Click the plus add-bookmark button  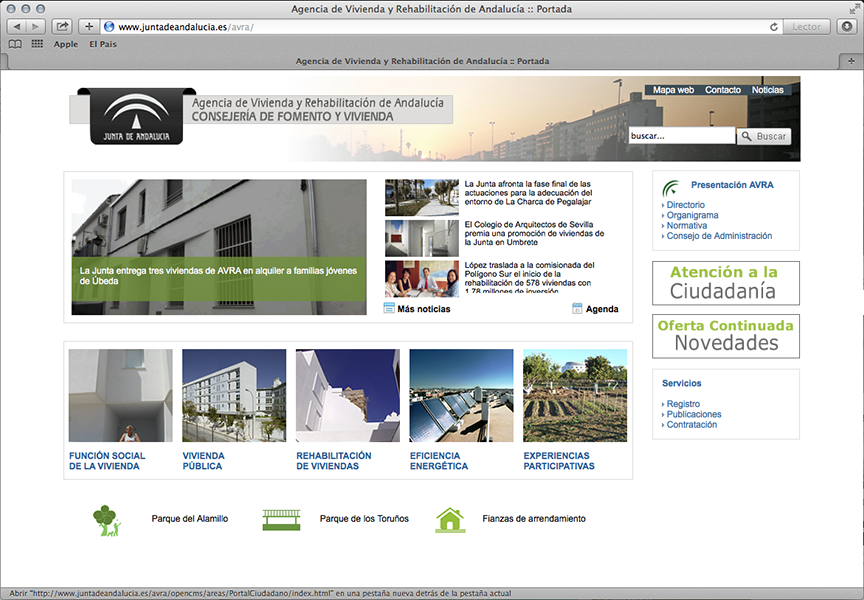pos(89,27)
